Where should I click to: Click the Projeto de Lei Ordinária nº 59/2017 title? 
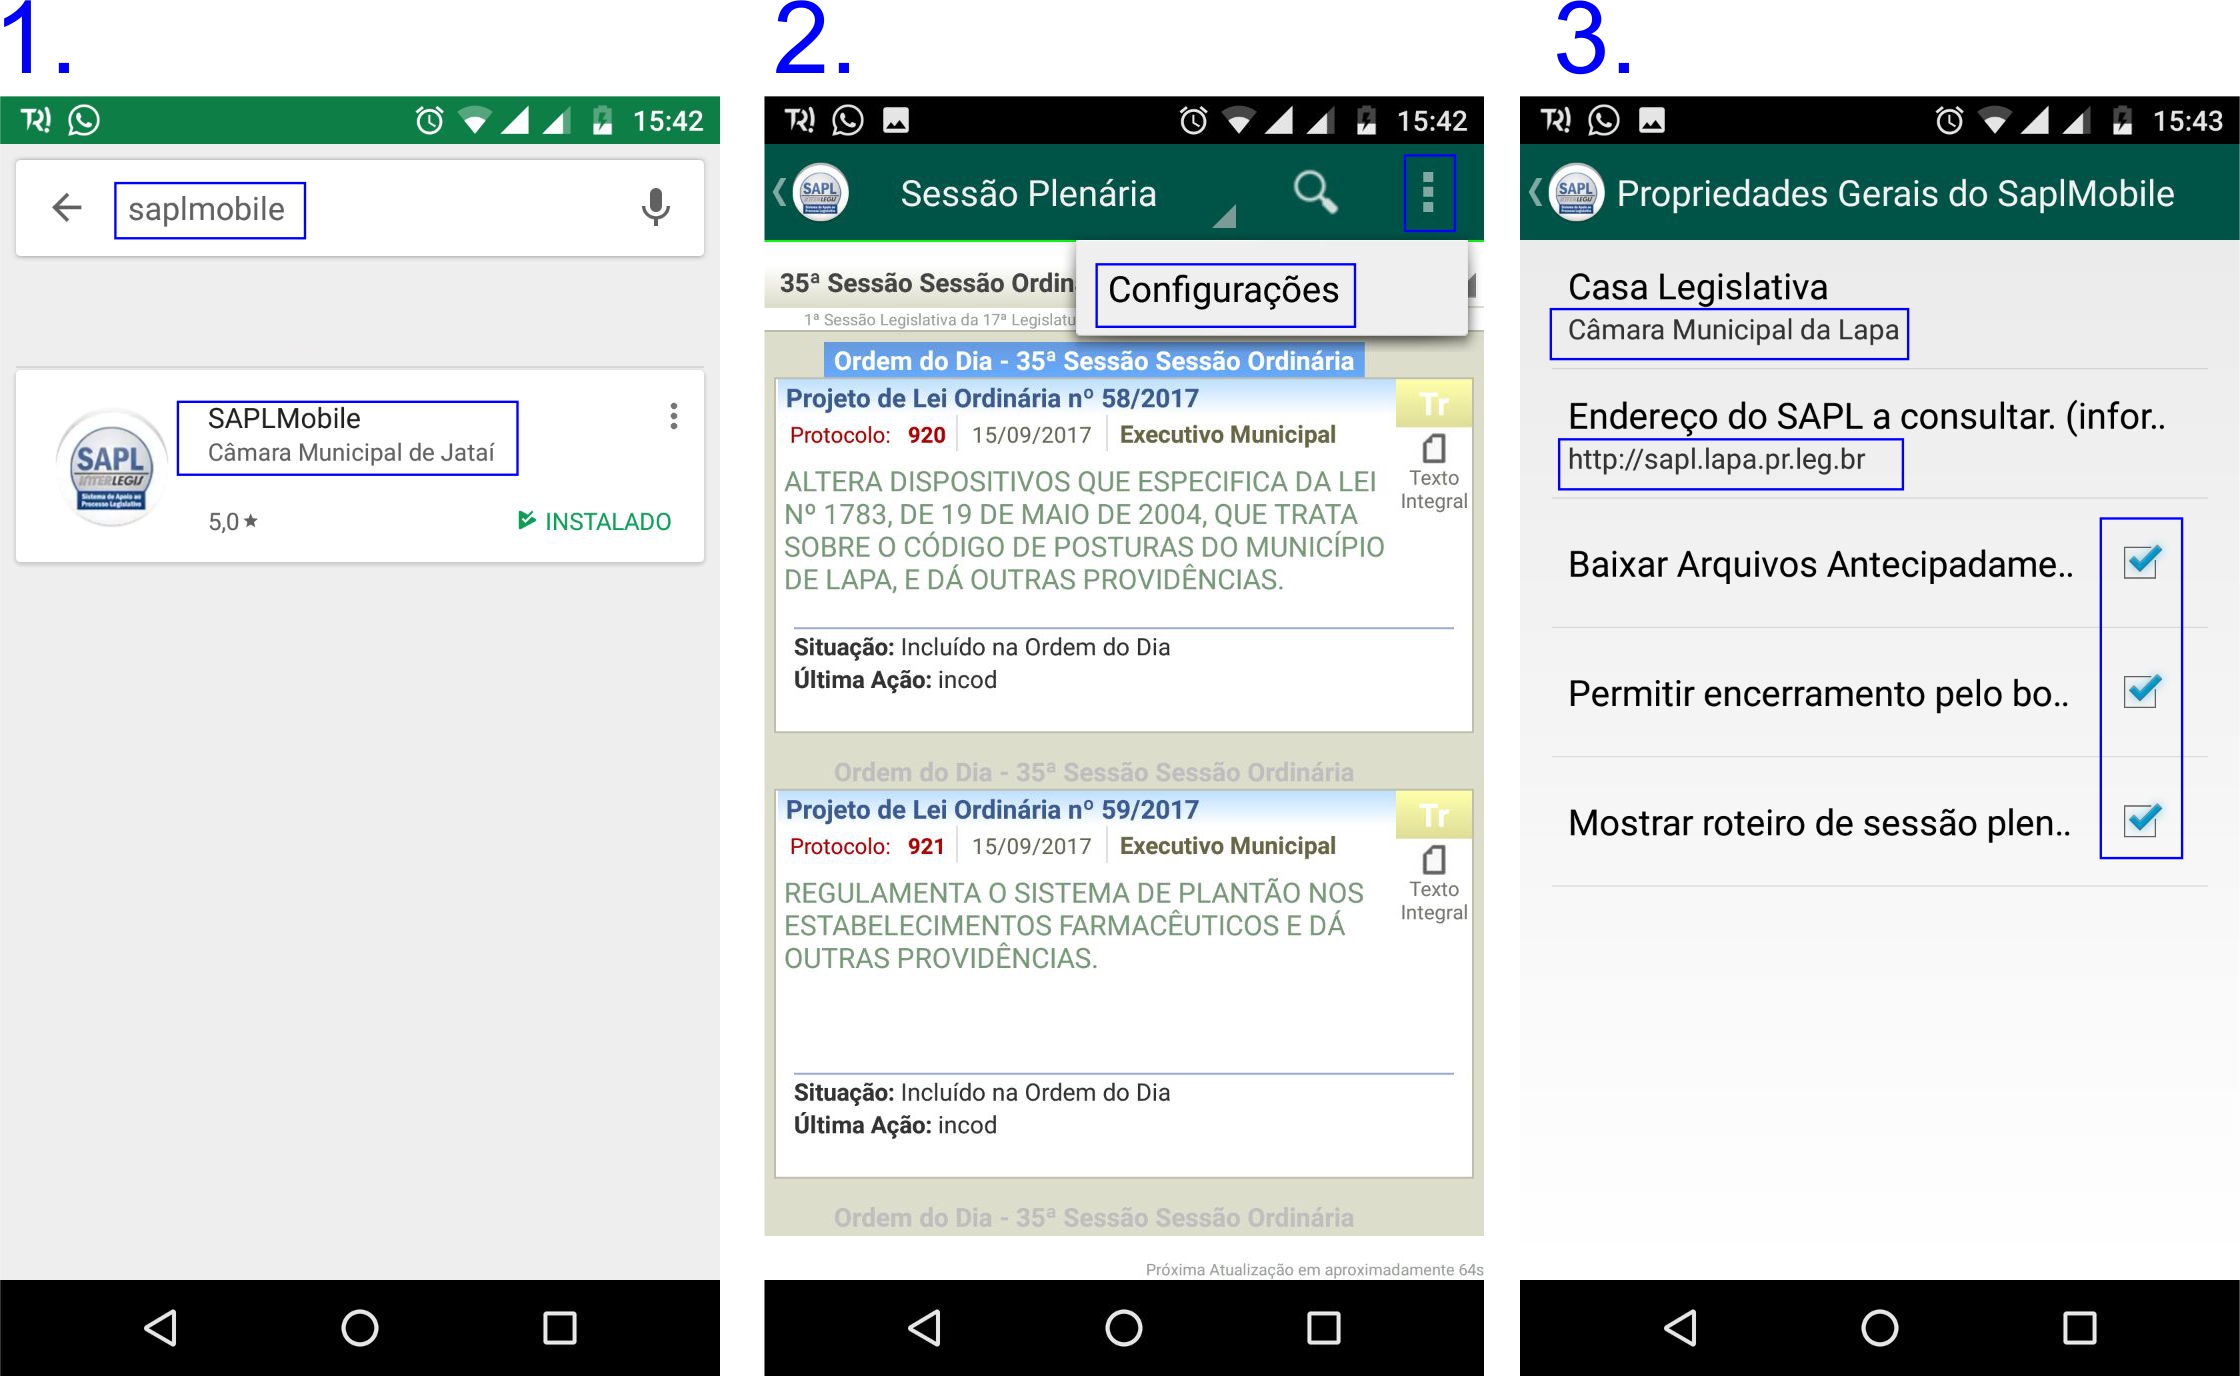coord(992,810)
